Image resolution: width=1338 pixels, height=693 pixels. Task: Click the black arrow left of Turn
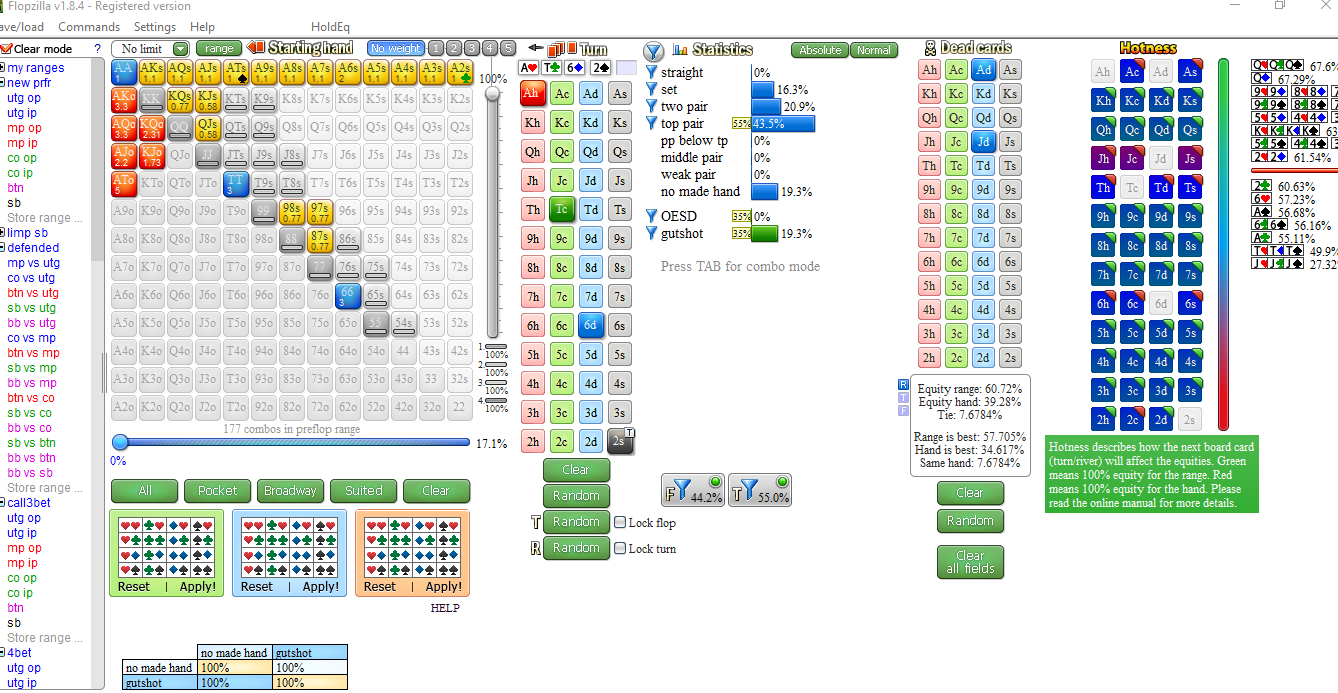(x=535, y=47)
